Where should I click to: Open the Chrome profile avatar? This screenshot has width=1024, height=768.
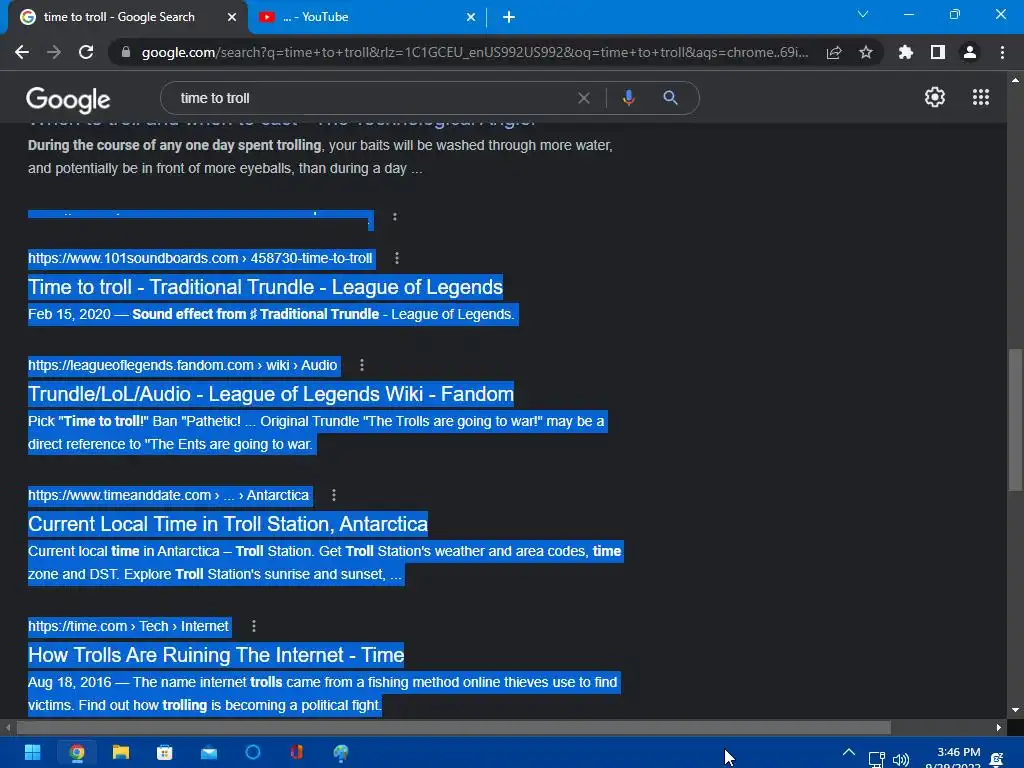[970, 52]
